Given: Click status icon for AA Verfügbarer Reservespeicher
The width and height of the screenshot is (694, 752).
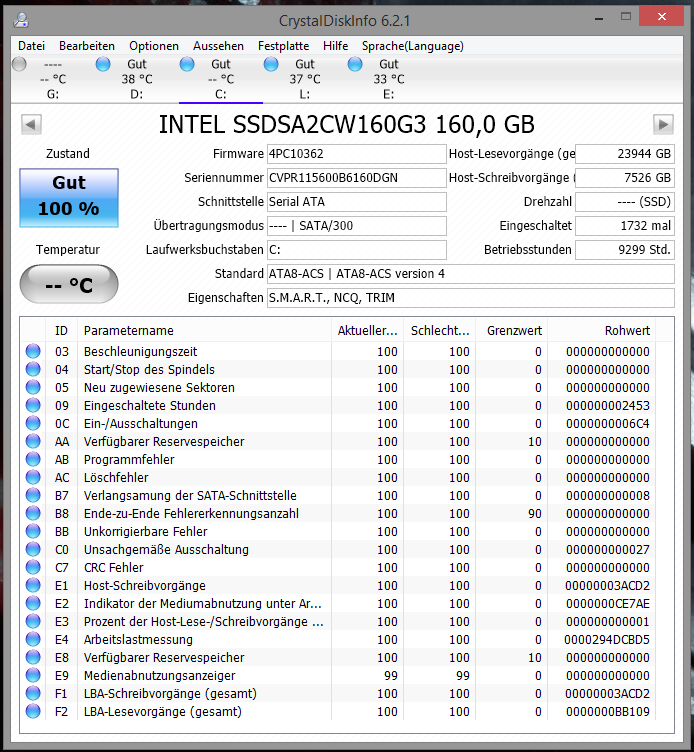Looking at the screenshot, I should (x=33, y=441).
